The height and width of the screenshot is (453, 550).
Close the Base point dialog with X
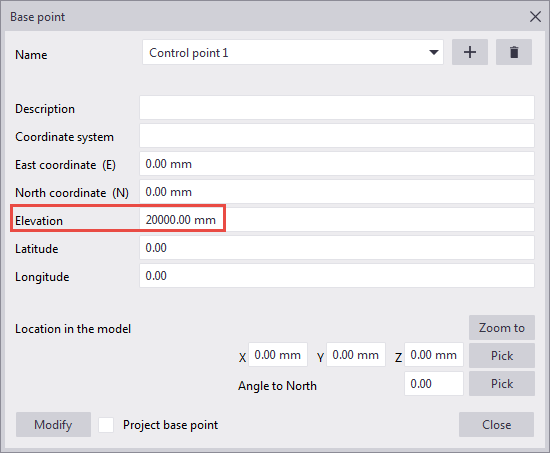click(535, 16)
